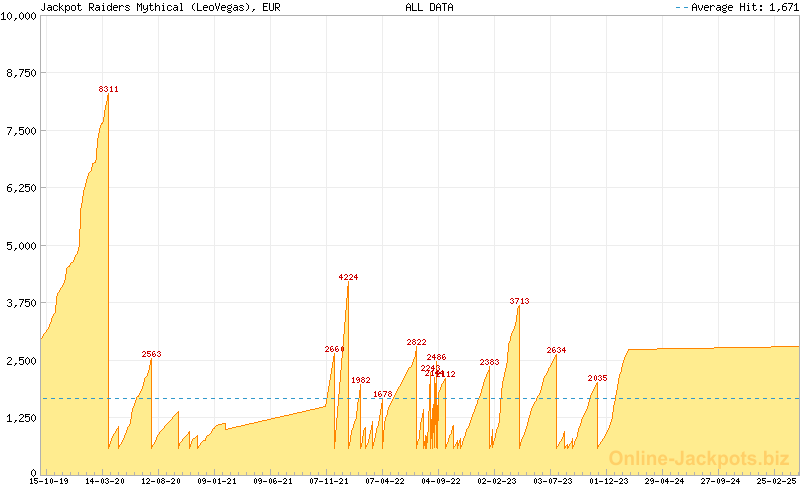The height and width of the screenshot is (490, 800).
Task: Select the 5,000 y-axis value label
Action: 22,245
